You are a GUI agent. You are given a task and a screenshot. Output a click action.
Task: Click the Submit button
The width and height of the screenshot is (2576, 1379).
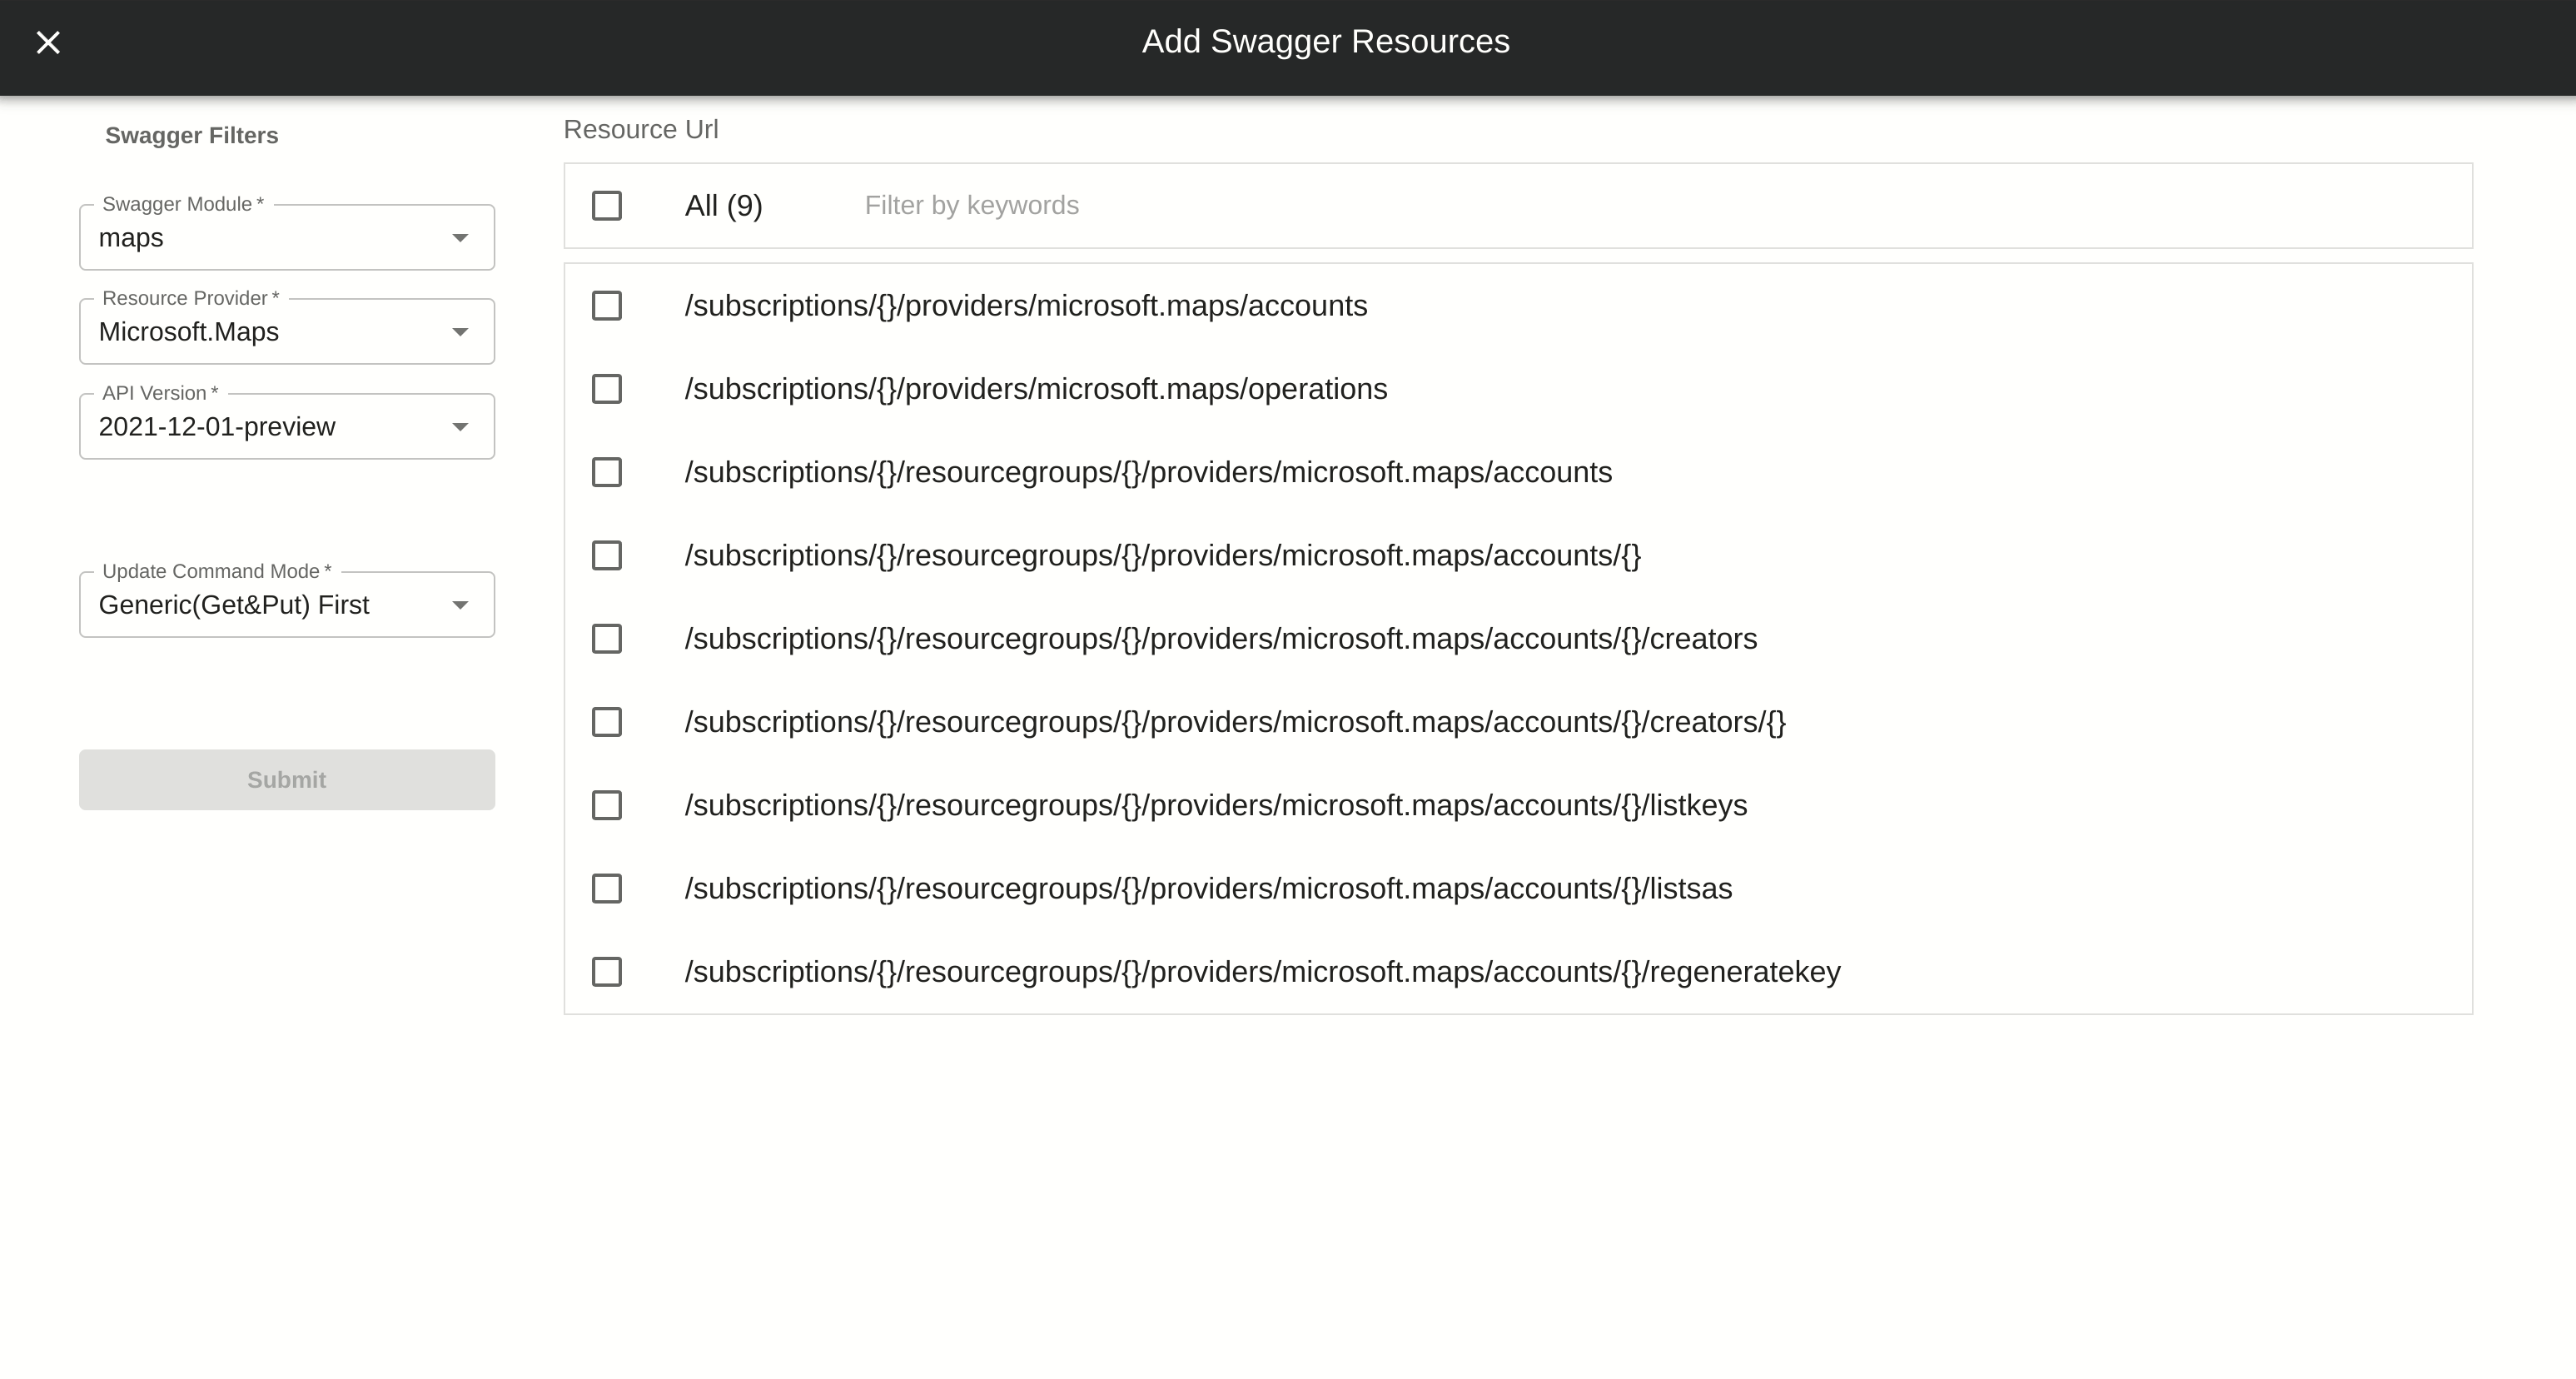(x=287, y=780)
